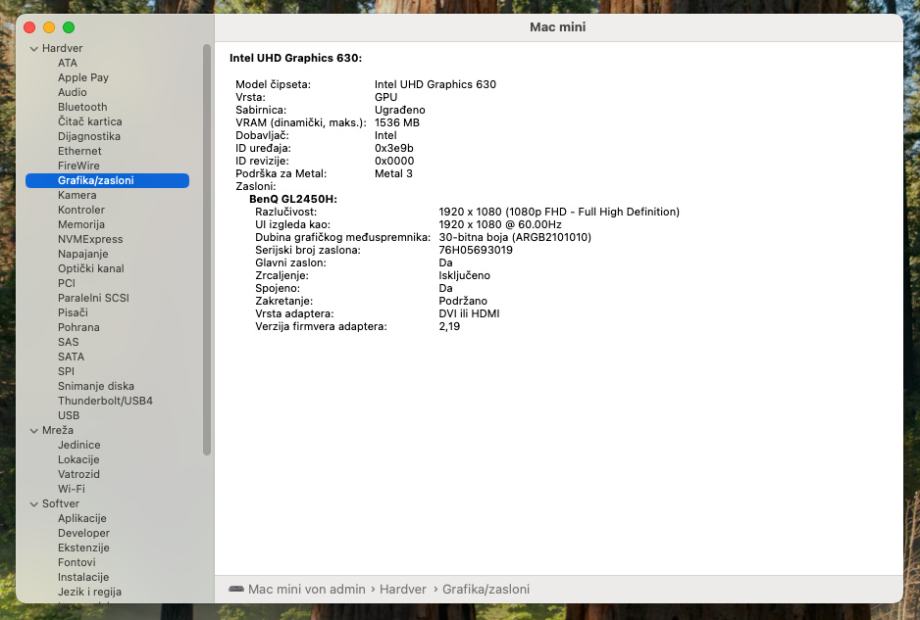Image resolution: width=920 pixels, height=620 pixels.
Task: Open Jedinice under Mreža
Action: tap(79, 445)
